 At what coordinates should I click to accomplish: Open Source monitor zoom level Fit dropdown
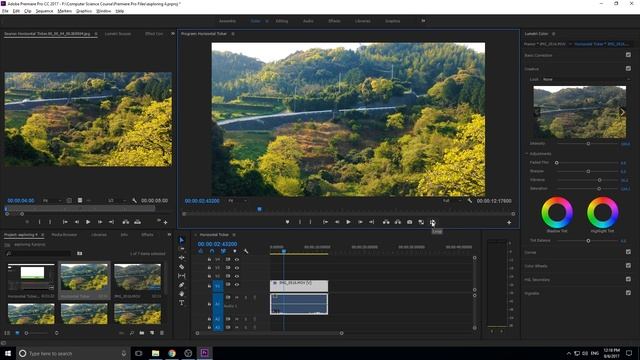click(x=52, y=201)
